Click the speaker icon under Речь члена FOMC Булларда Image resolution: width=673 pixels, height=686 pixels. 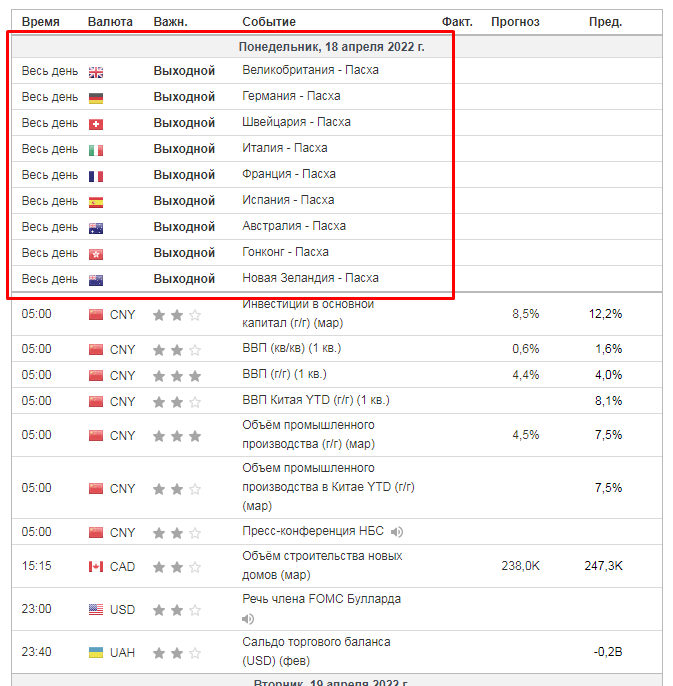click(248, 619)
